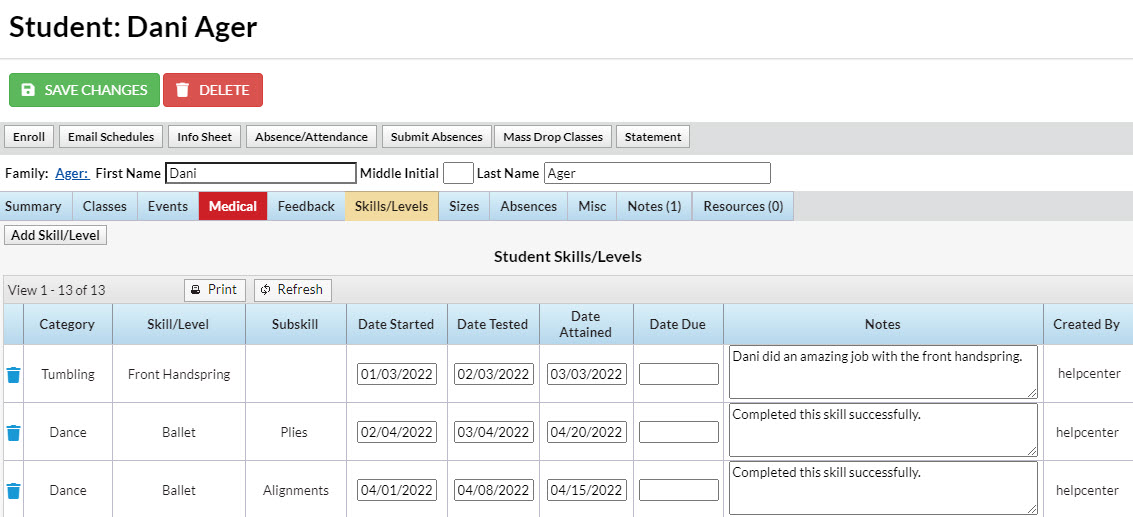Click Add Skill/Level button
Screen dimensions: 1133x517
[x=56, y=235]
